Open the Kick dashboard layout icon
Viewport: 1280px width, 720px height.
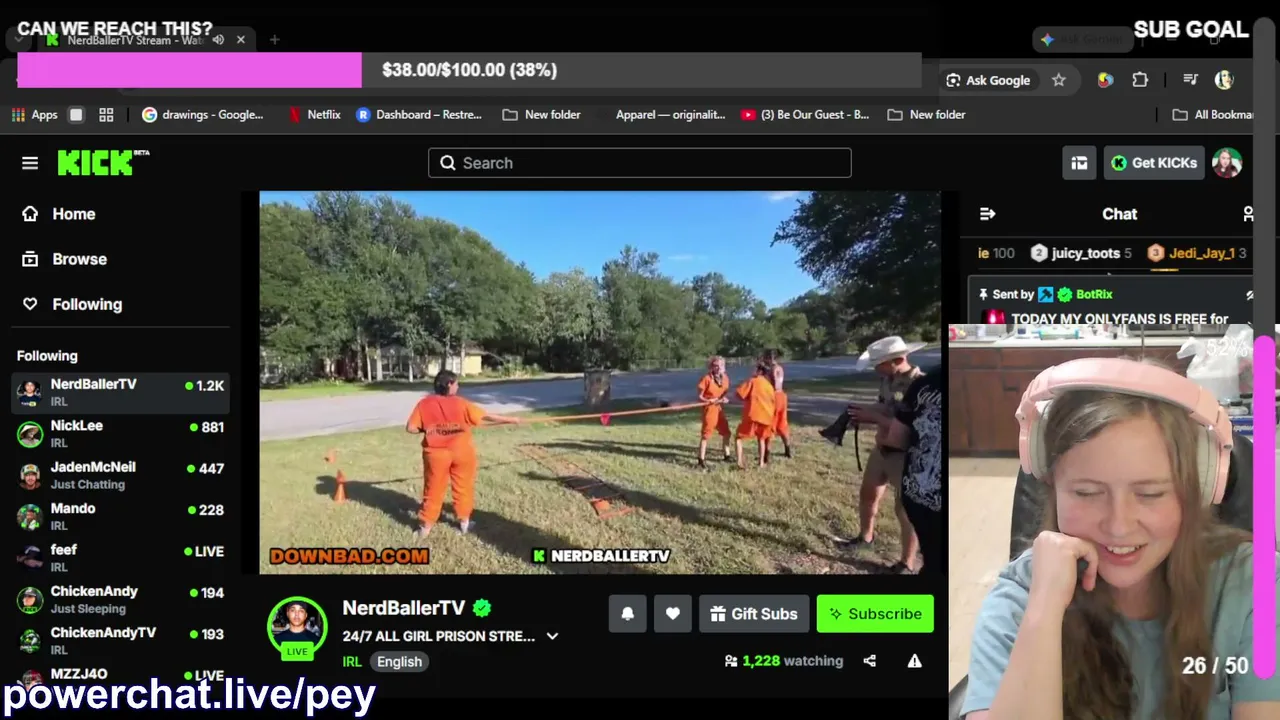[x=1079, y=163]
